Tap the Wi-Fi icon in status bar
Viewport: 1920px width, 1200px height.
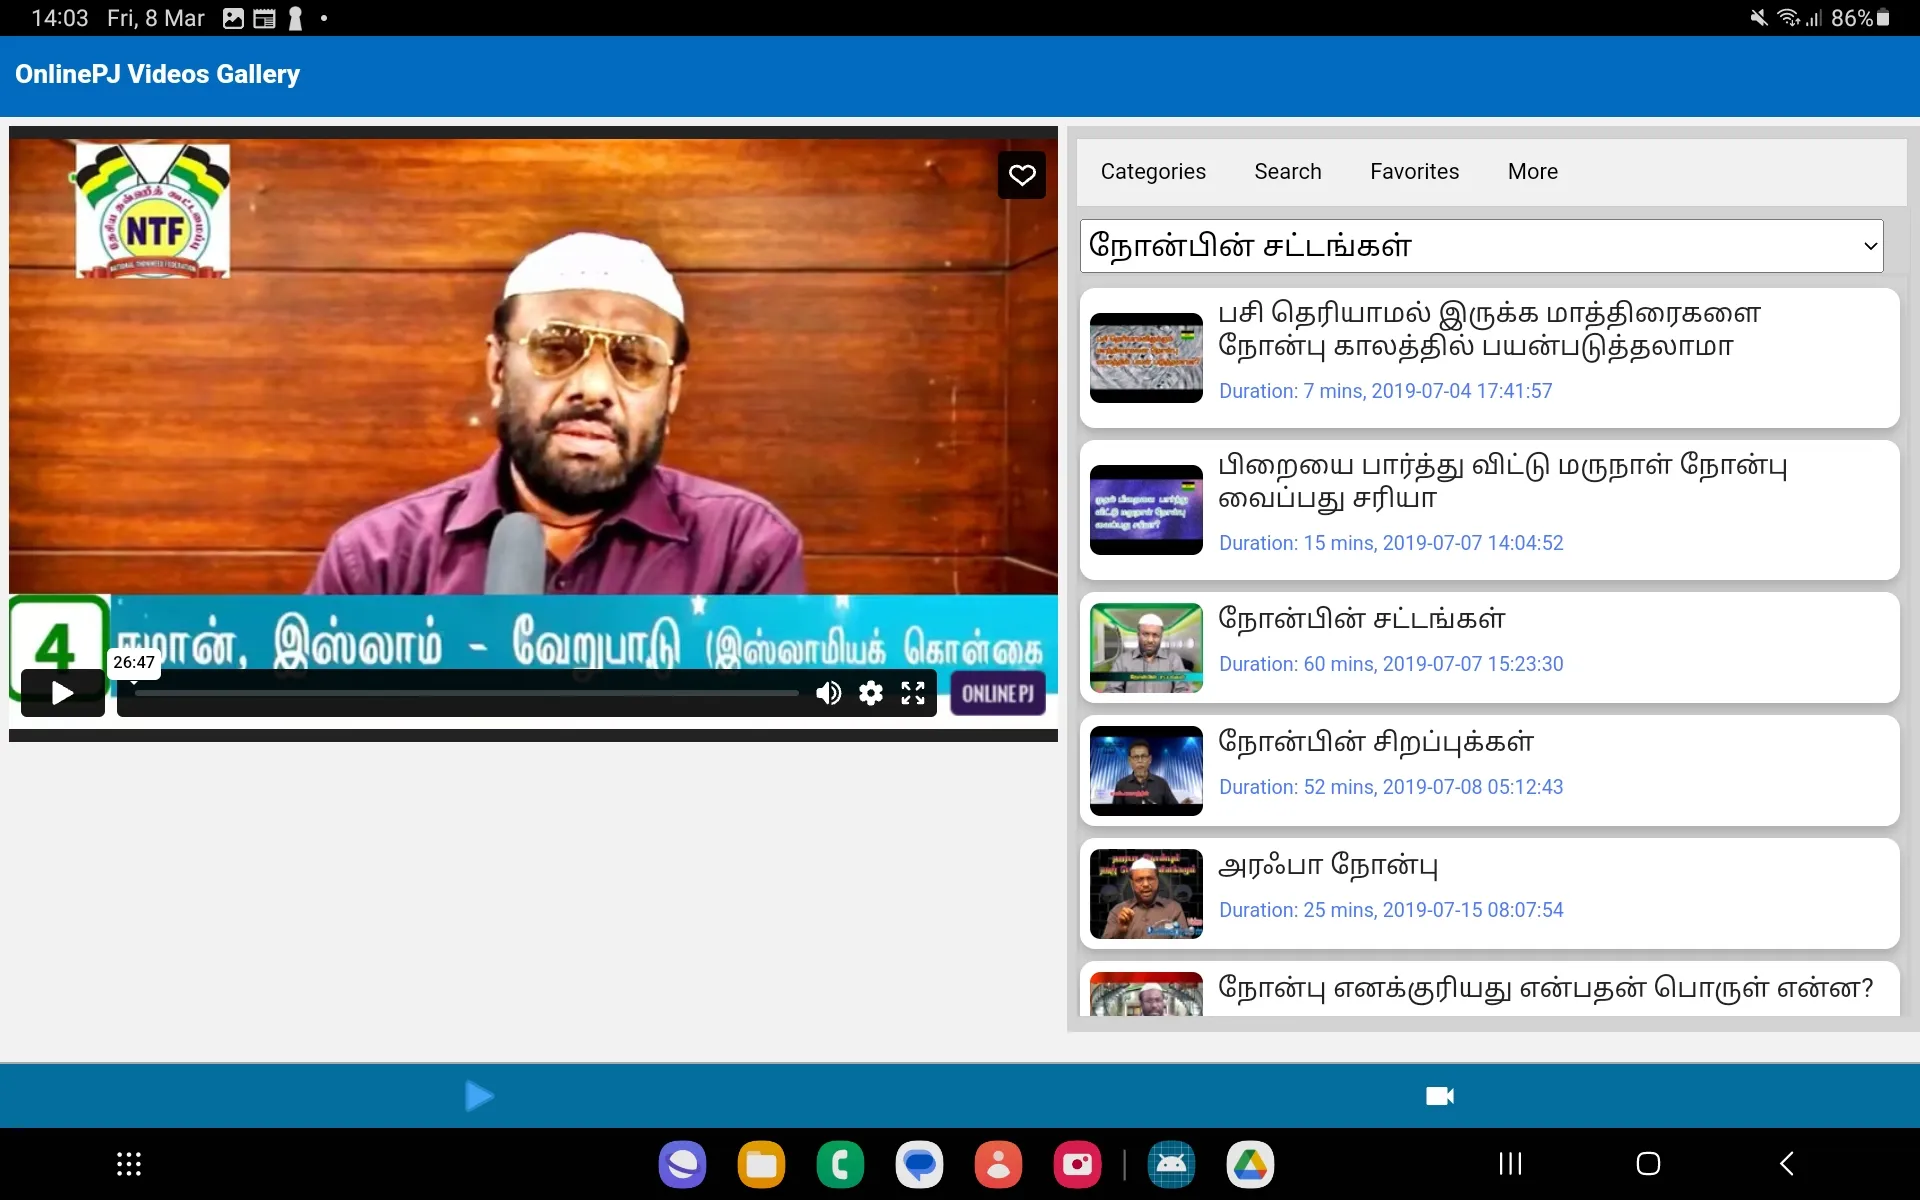(x=1788, y=18)
